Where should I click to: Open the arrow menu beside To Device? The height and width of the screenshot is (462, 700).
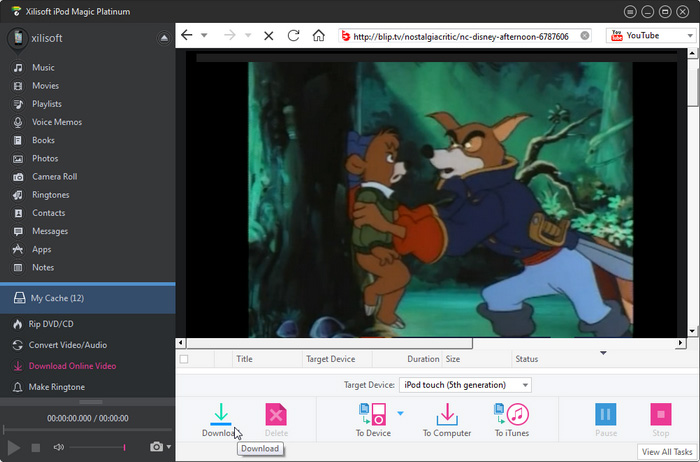pyautogui.click(x=400, y=412)
